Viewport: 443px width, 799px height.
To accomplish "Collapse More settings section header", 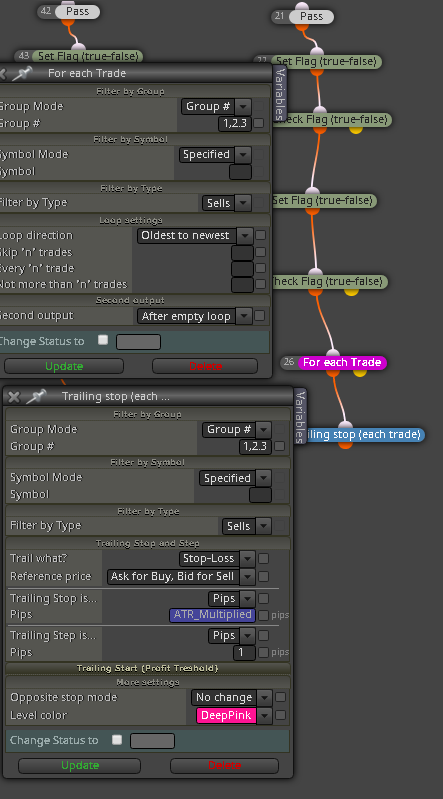I will (147, 682).
